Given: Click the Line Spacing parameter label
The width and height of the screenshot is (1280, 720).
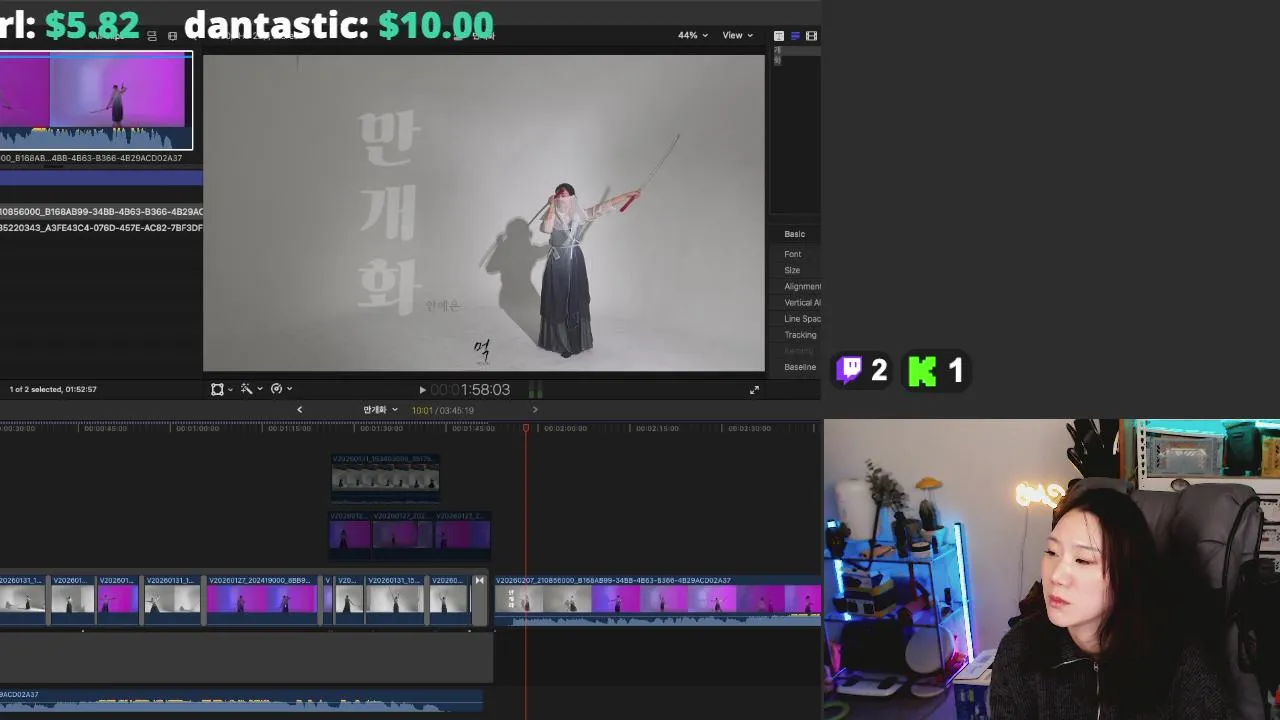Looking at the screenshot, I should pos(802,318).
